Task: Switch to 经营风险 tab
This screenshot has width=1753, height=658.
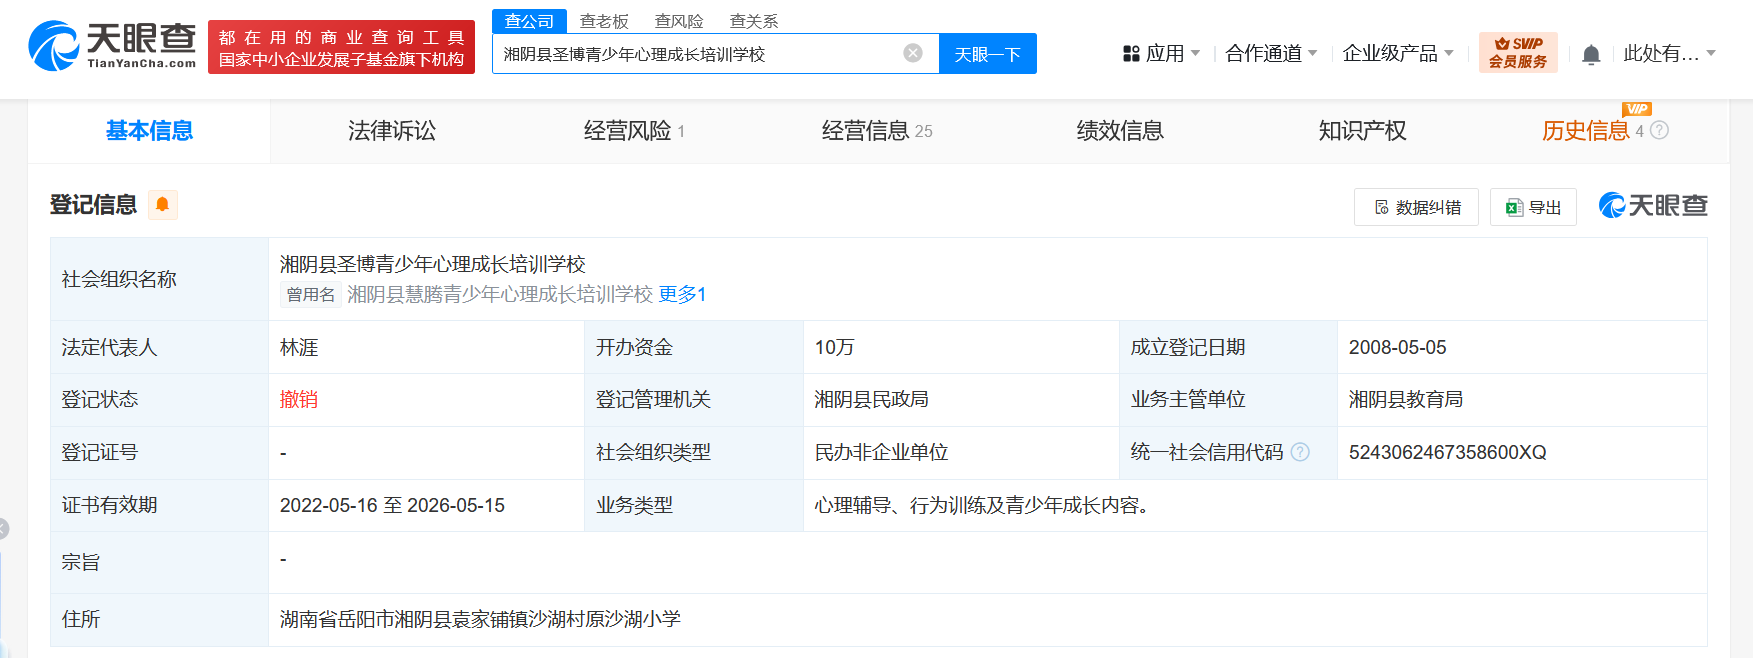Action: [x=634, y=131]
